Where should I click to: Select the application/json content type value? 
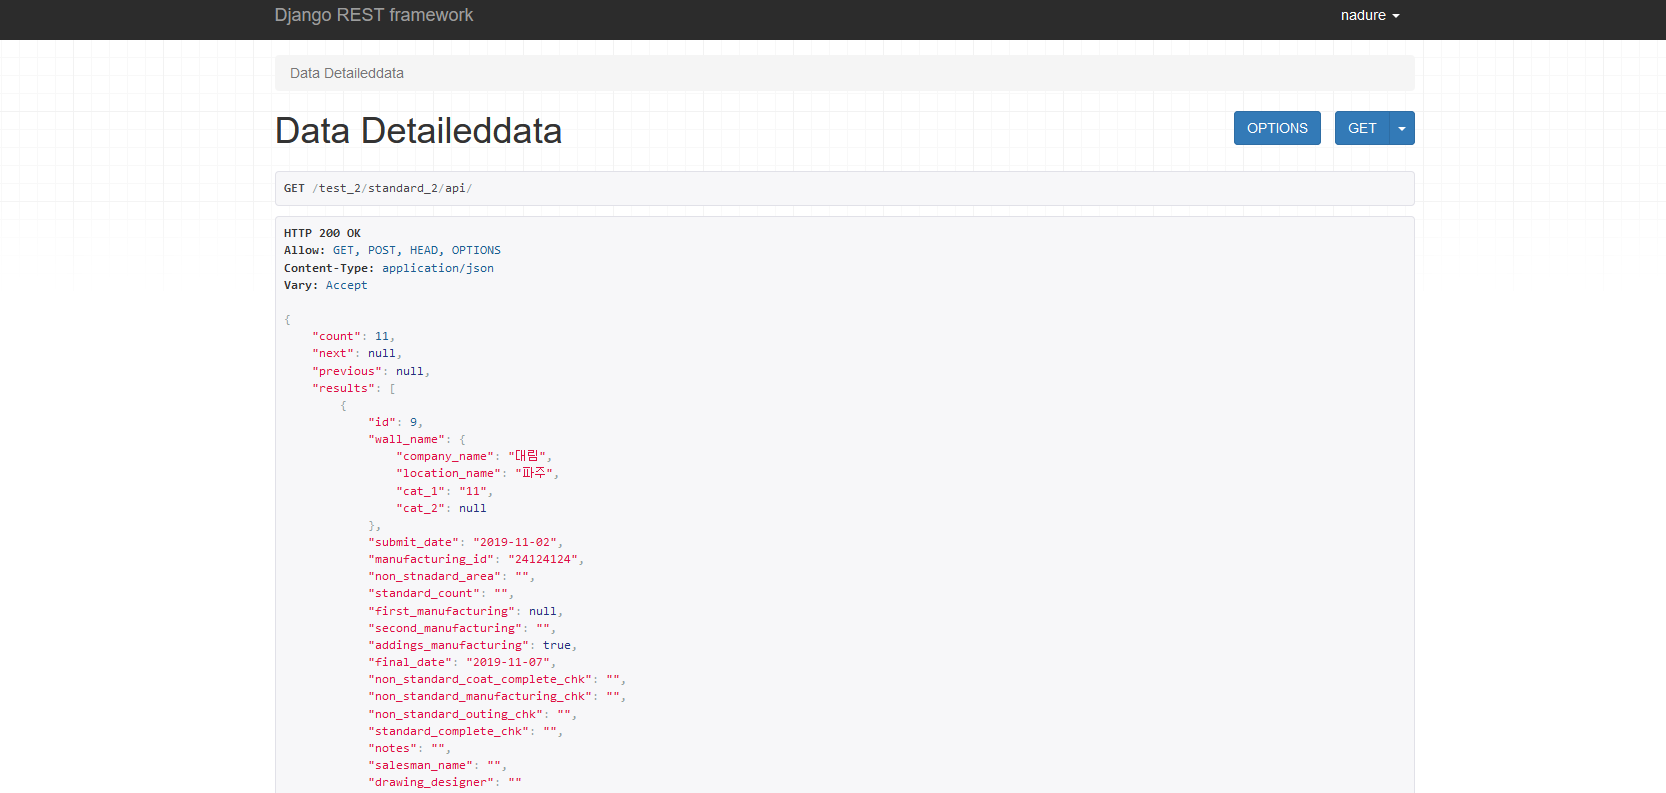pos(438,268)
